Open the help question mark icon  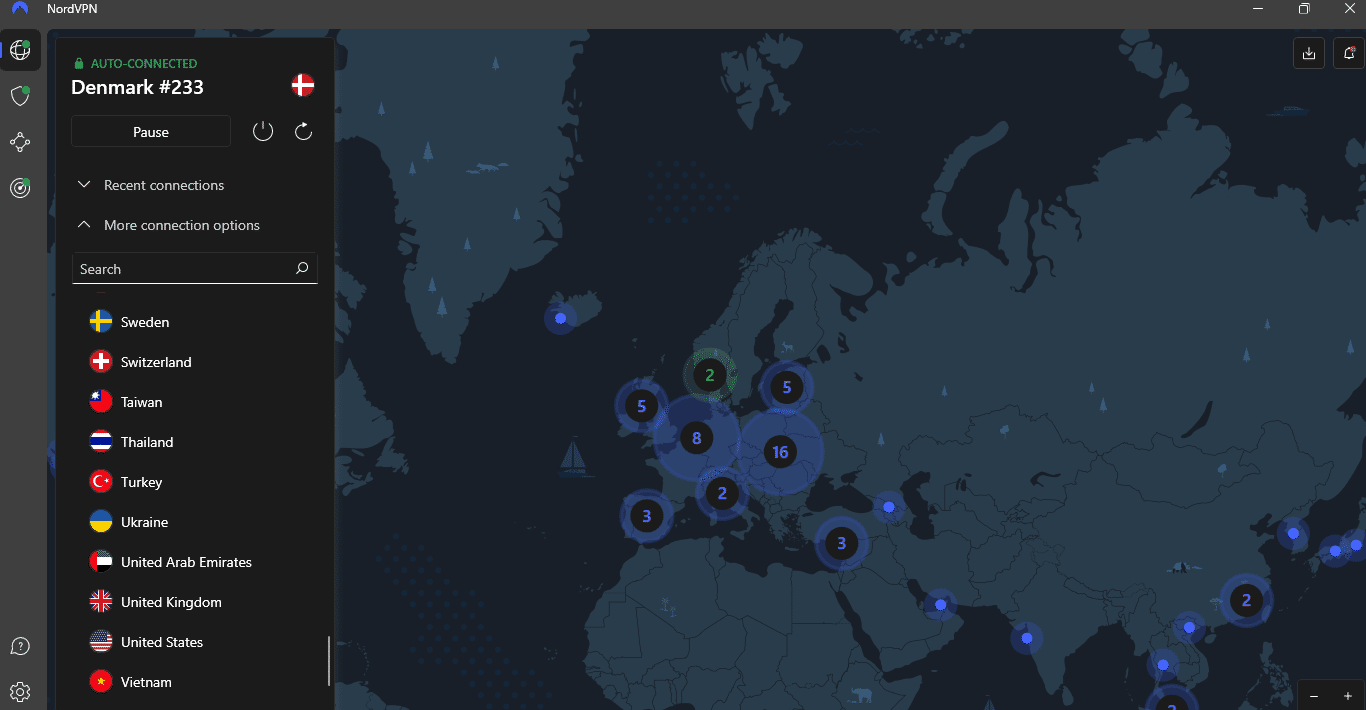[x=20, y=646]
